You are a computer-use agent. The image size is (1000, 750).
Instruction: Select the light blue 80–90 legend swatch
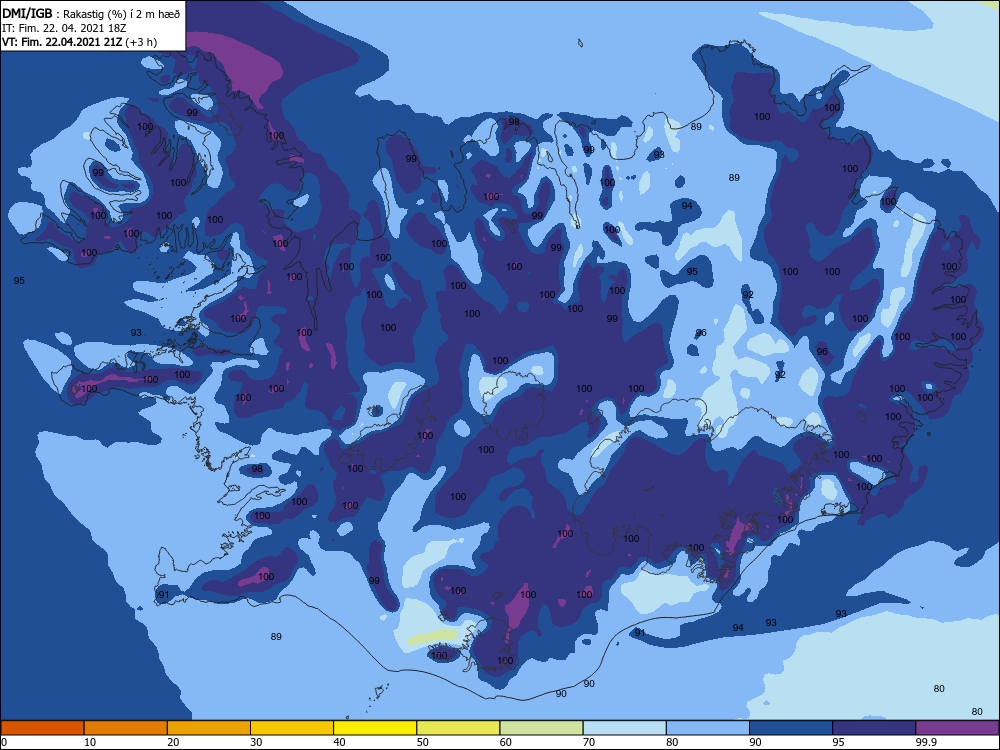[708, 728]
